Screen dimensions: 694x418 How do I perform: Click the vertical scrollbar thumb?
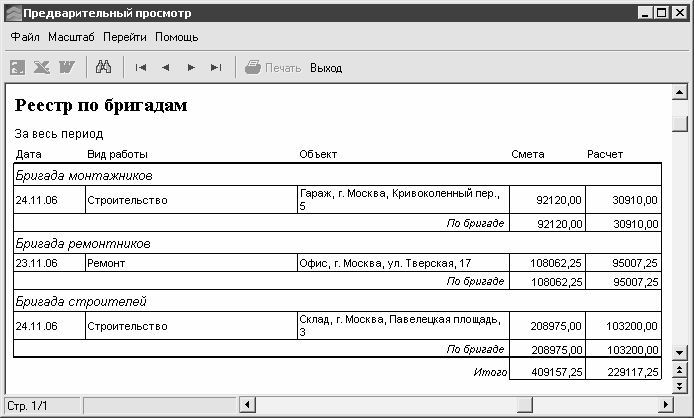click(x=680, y=123)
